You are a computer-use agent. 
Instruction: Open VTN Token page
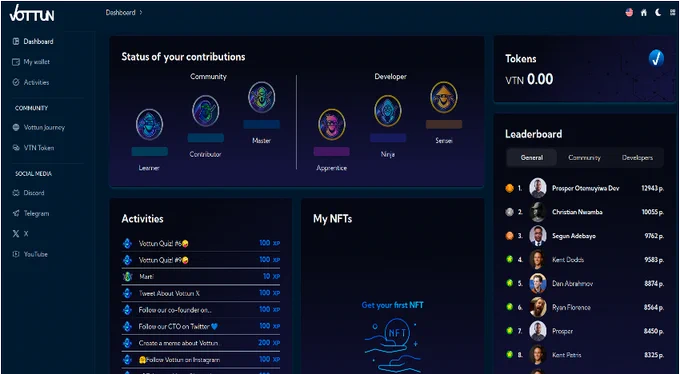click(33, 148)
